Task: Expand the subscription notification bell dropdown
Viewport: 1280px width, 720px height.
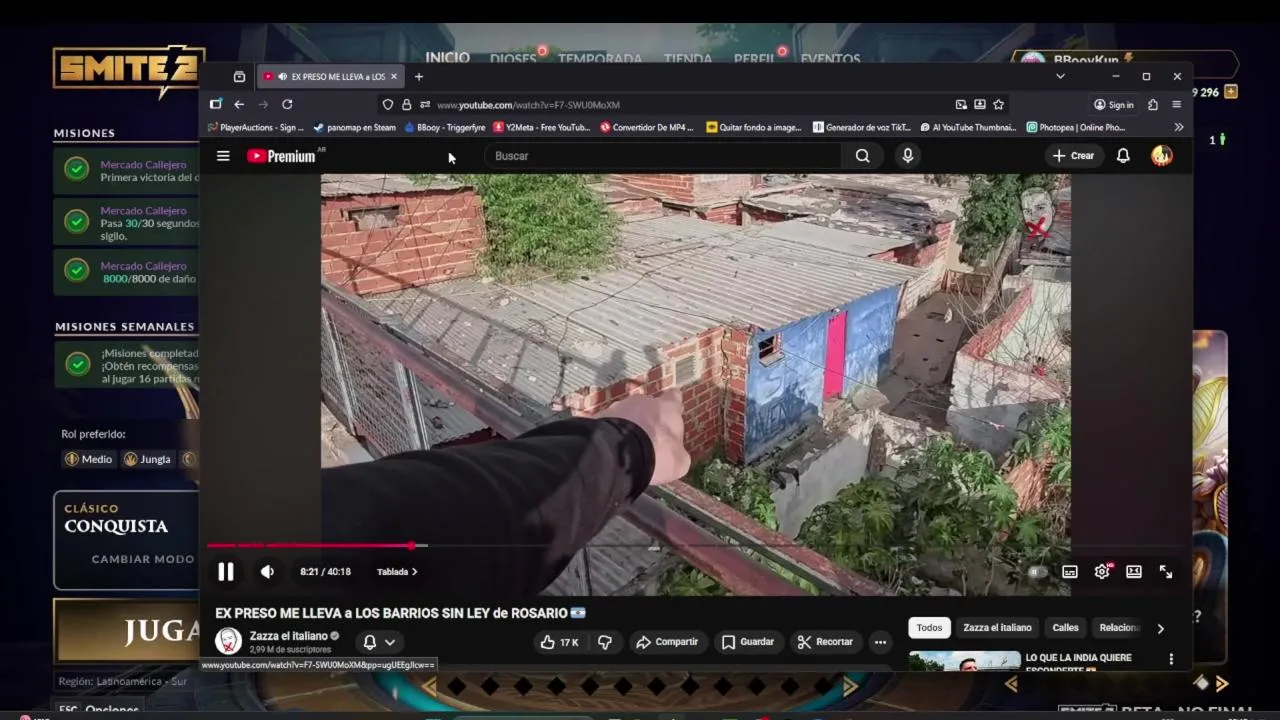Action: coord(379,642)
